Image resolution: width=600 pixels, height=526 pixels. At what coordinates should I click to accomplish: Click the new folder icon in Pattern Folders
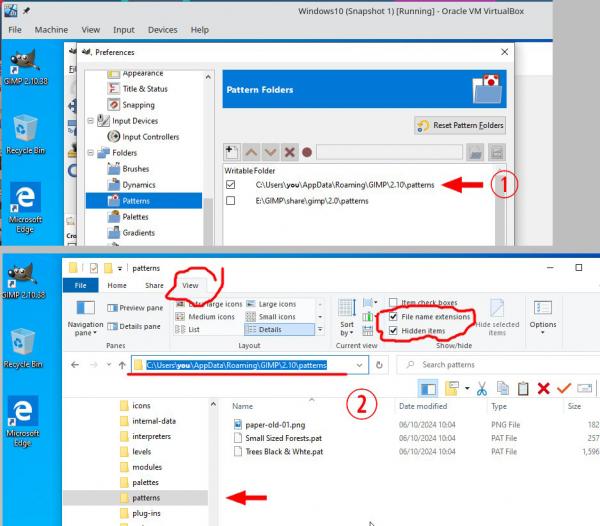[x=232, y=152]
